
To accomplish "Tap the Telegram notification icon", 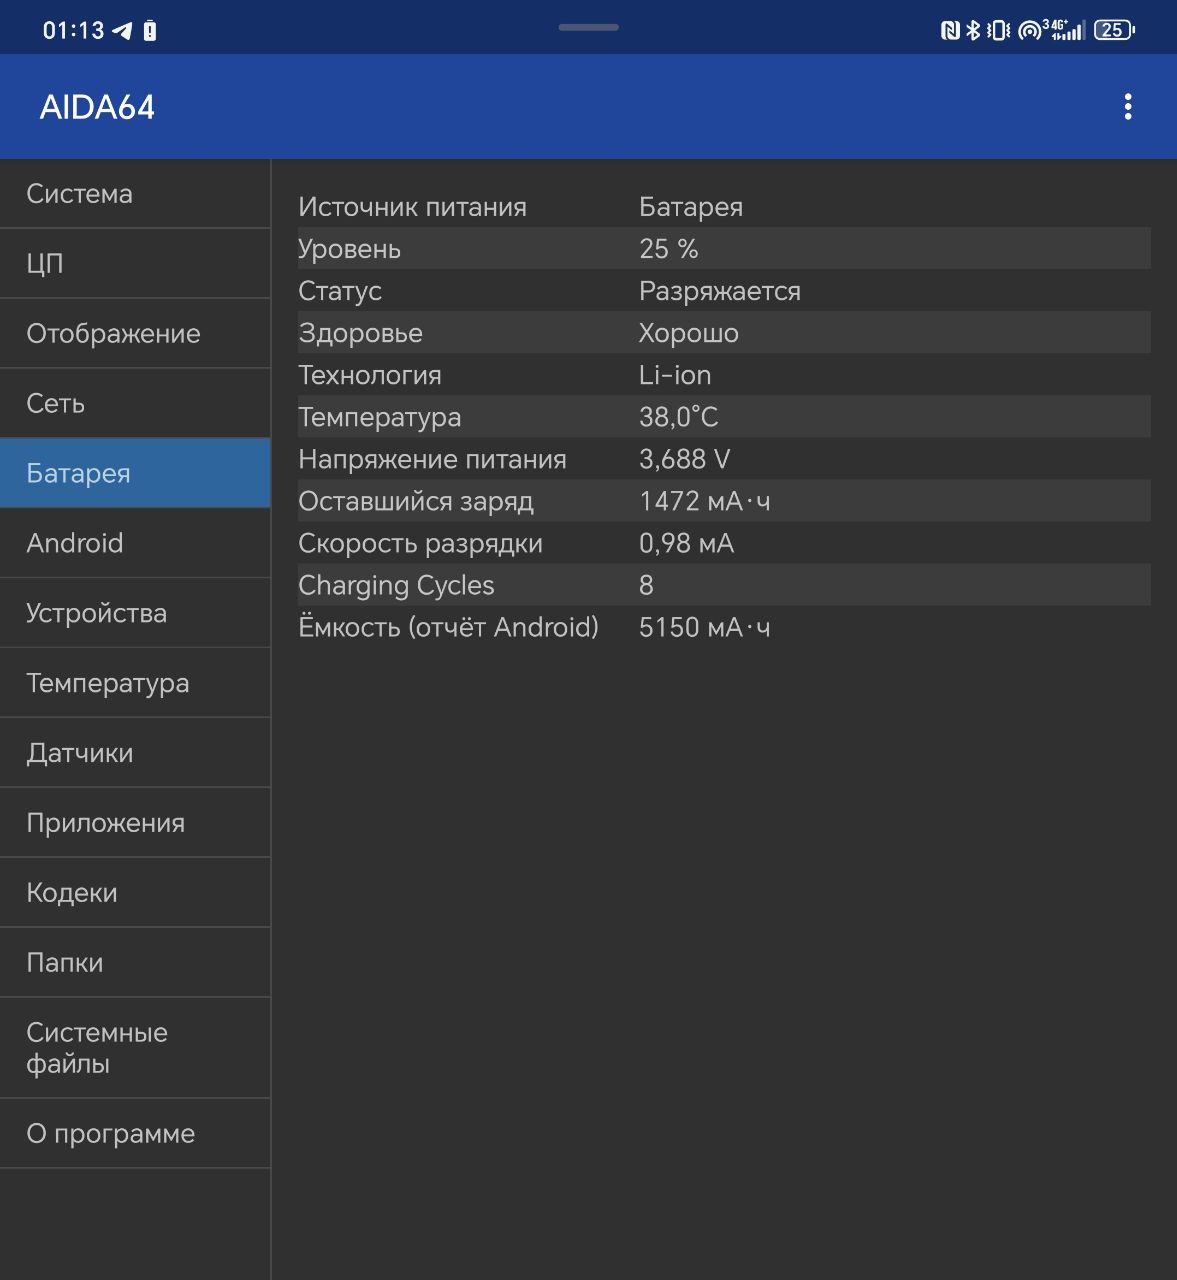I will [x=122, y=31].
